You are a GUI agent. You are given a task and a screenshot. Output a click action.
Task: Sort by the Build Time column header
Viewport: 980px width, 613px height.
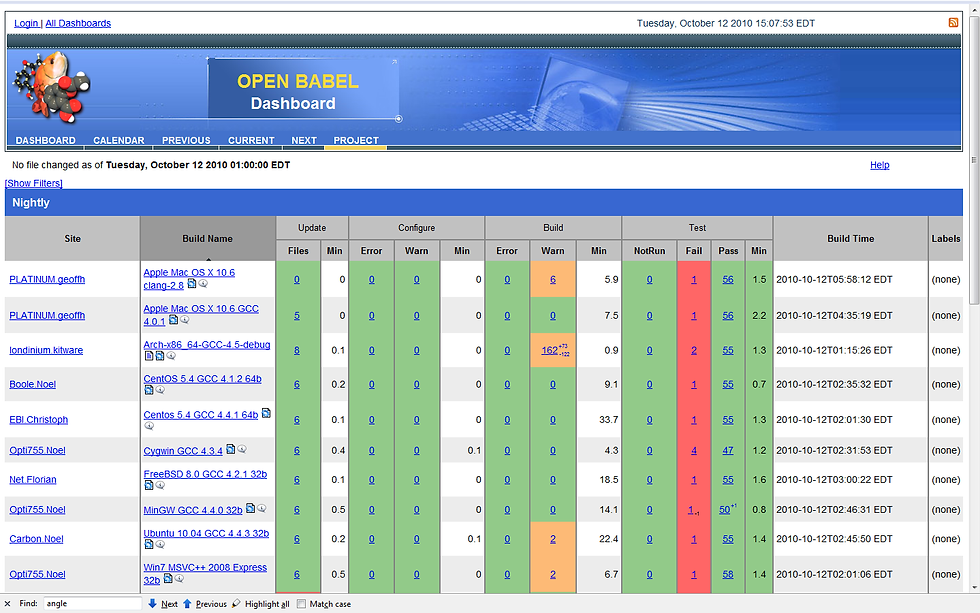pos(851,239)
